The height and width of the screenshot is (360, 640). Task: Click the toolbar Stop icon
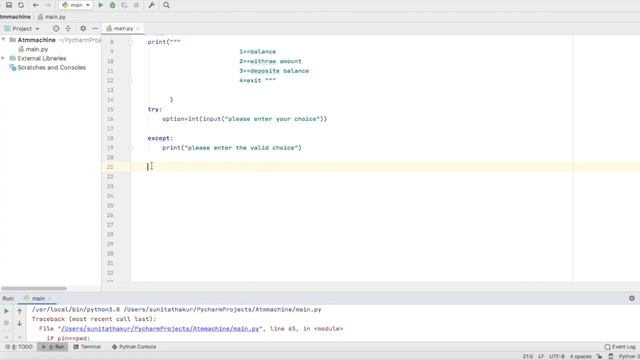136,5
